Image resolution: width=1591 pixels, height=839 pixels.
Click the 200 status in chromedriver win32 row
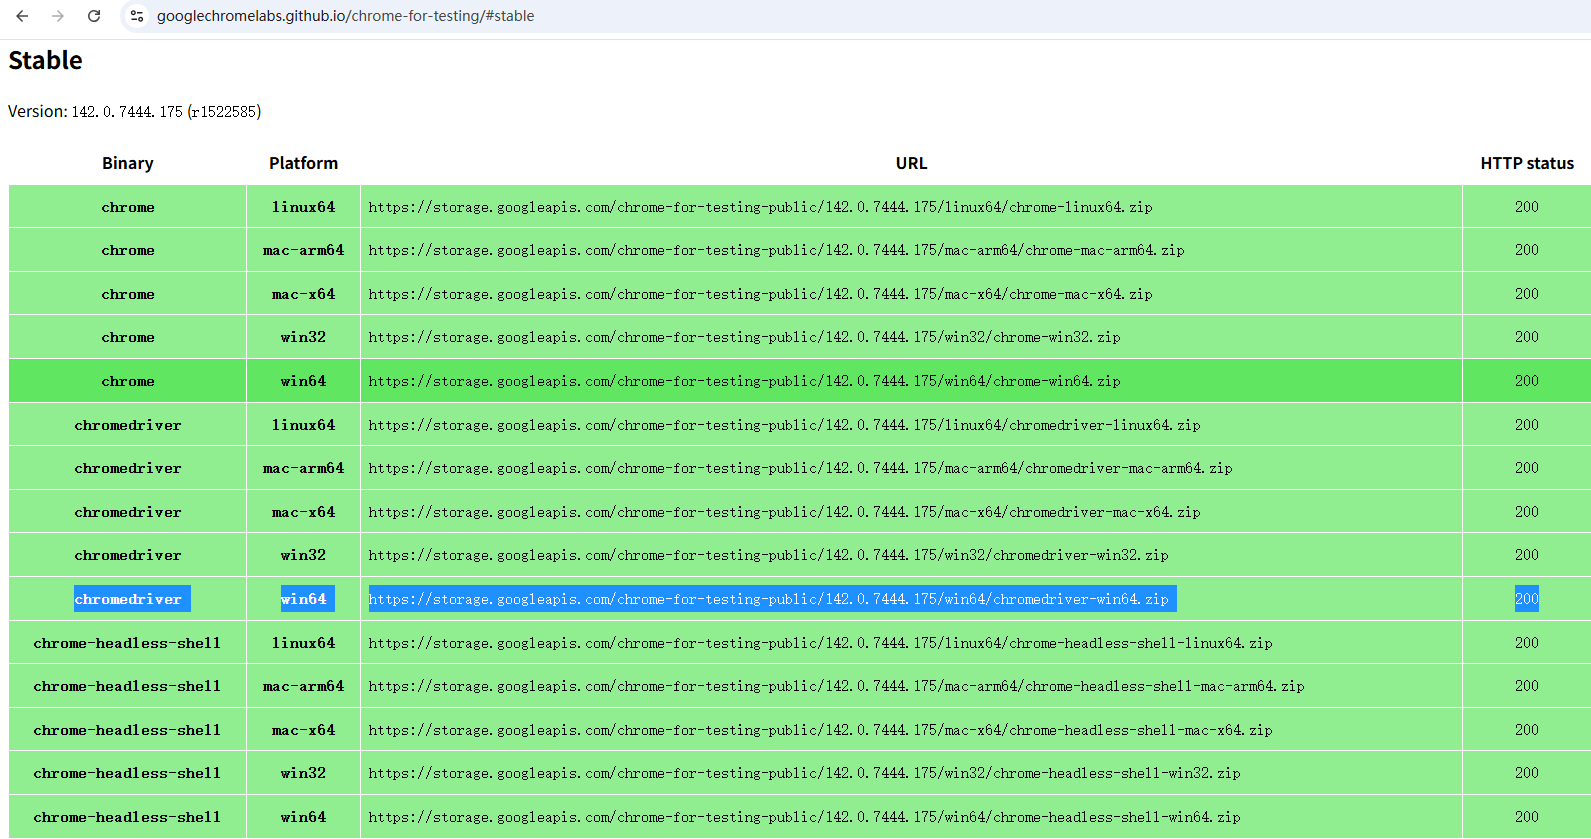1527,555
